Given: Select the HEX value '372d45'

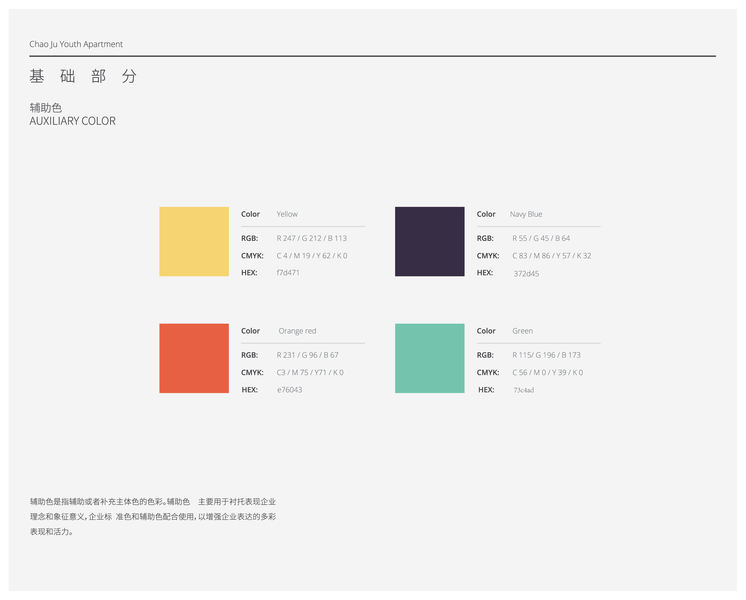Looking at the screenshot, I should point(526,274).
